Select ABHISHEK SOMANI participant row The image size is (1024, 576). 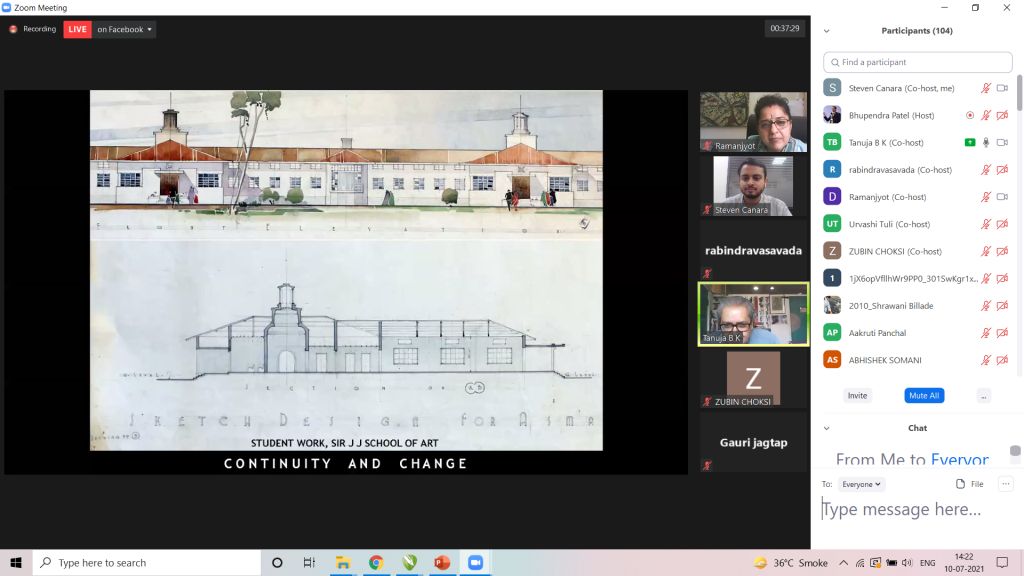point(918,360)
